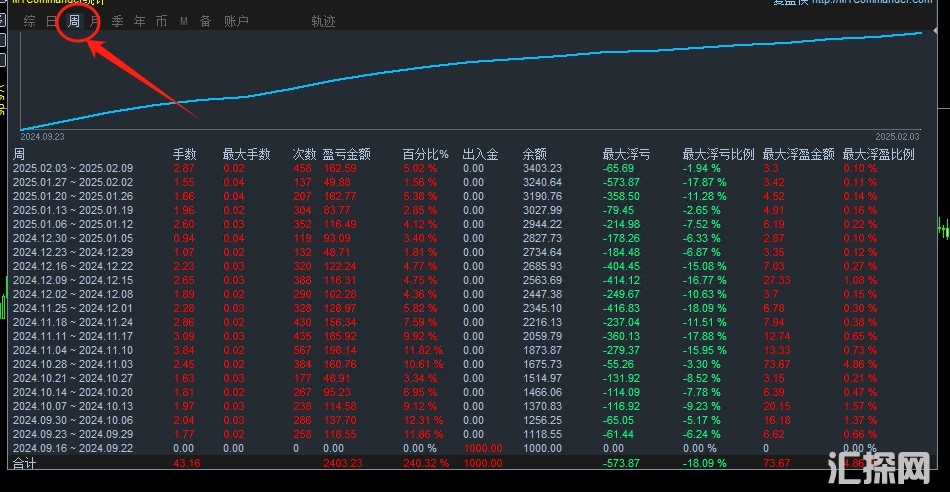The height and width of the screenshot is (492, 950).
Task: Click the M tab
Action: [x=184, y=21]
